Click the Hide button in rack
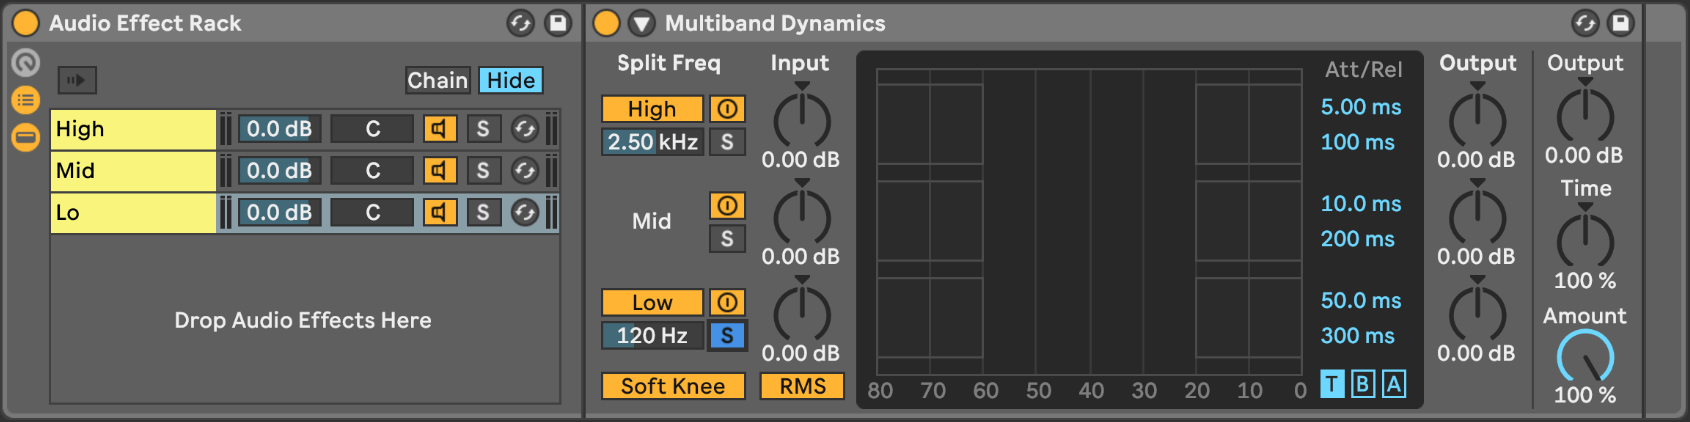This screenshot has width=1690, height=422. tap(511, 80)
